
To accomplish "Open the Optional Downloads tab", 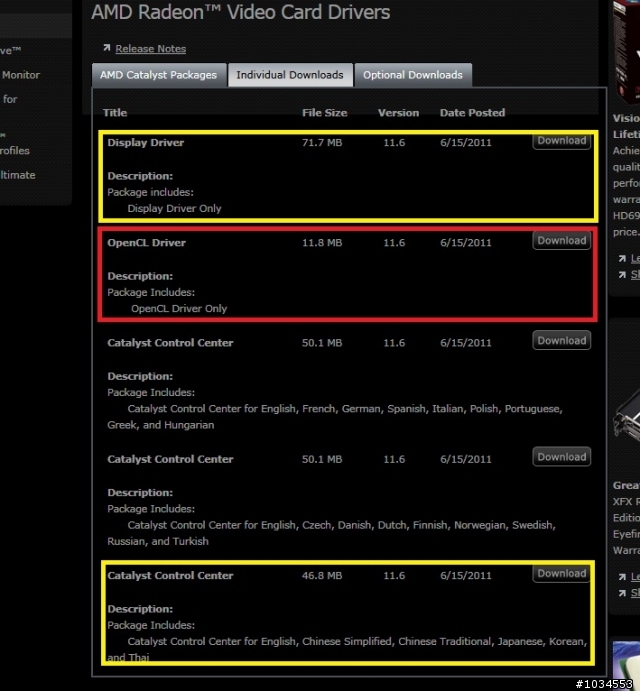I will pyautogui.click(x=413, y=75).
